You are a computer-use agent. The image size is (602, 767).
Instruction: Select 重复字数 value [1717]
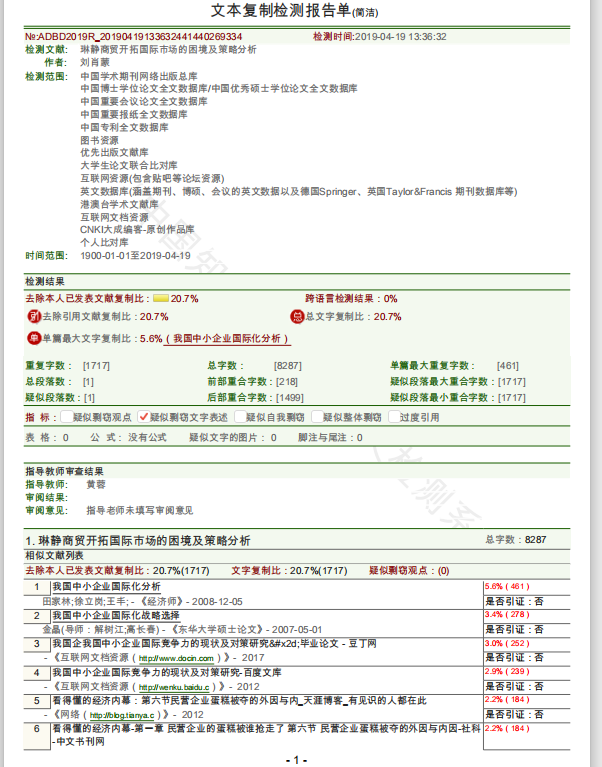pyautogui.click(x=96, y=366)
